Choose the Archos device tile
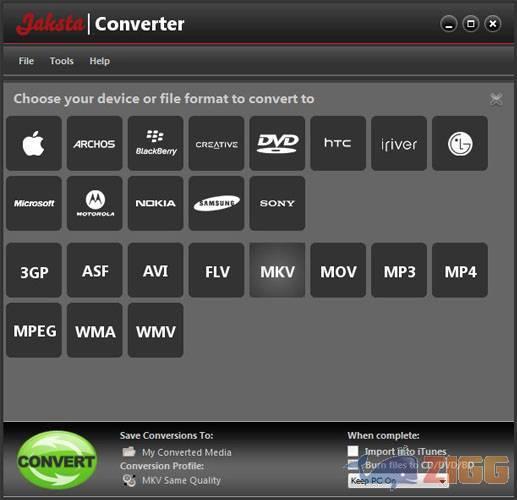This screenshot has height=500, width=517. pyautogui.click(x=95, y=143)
